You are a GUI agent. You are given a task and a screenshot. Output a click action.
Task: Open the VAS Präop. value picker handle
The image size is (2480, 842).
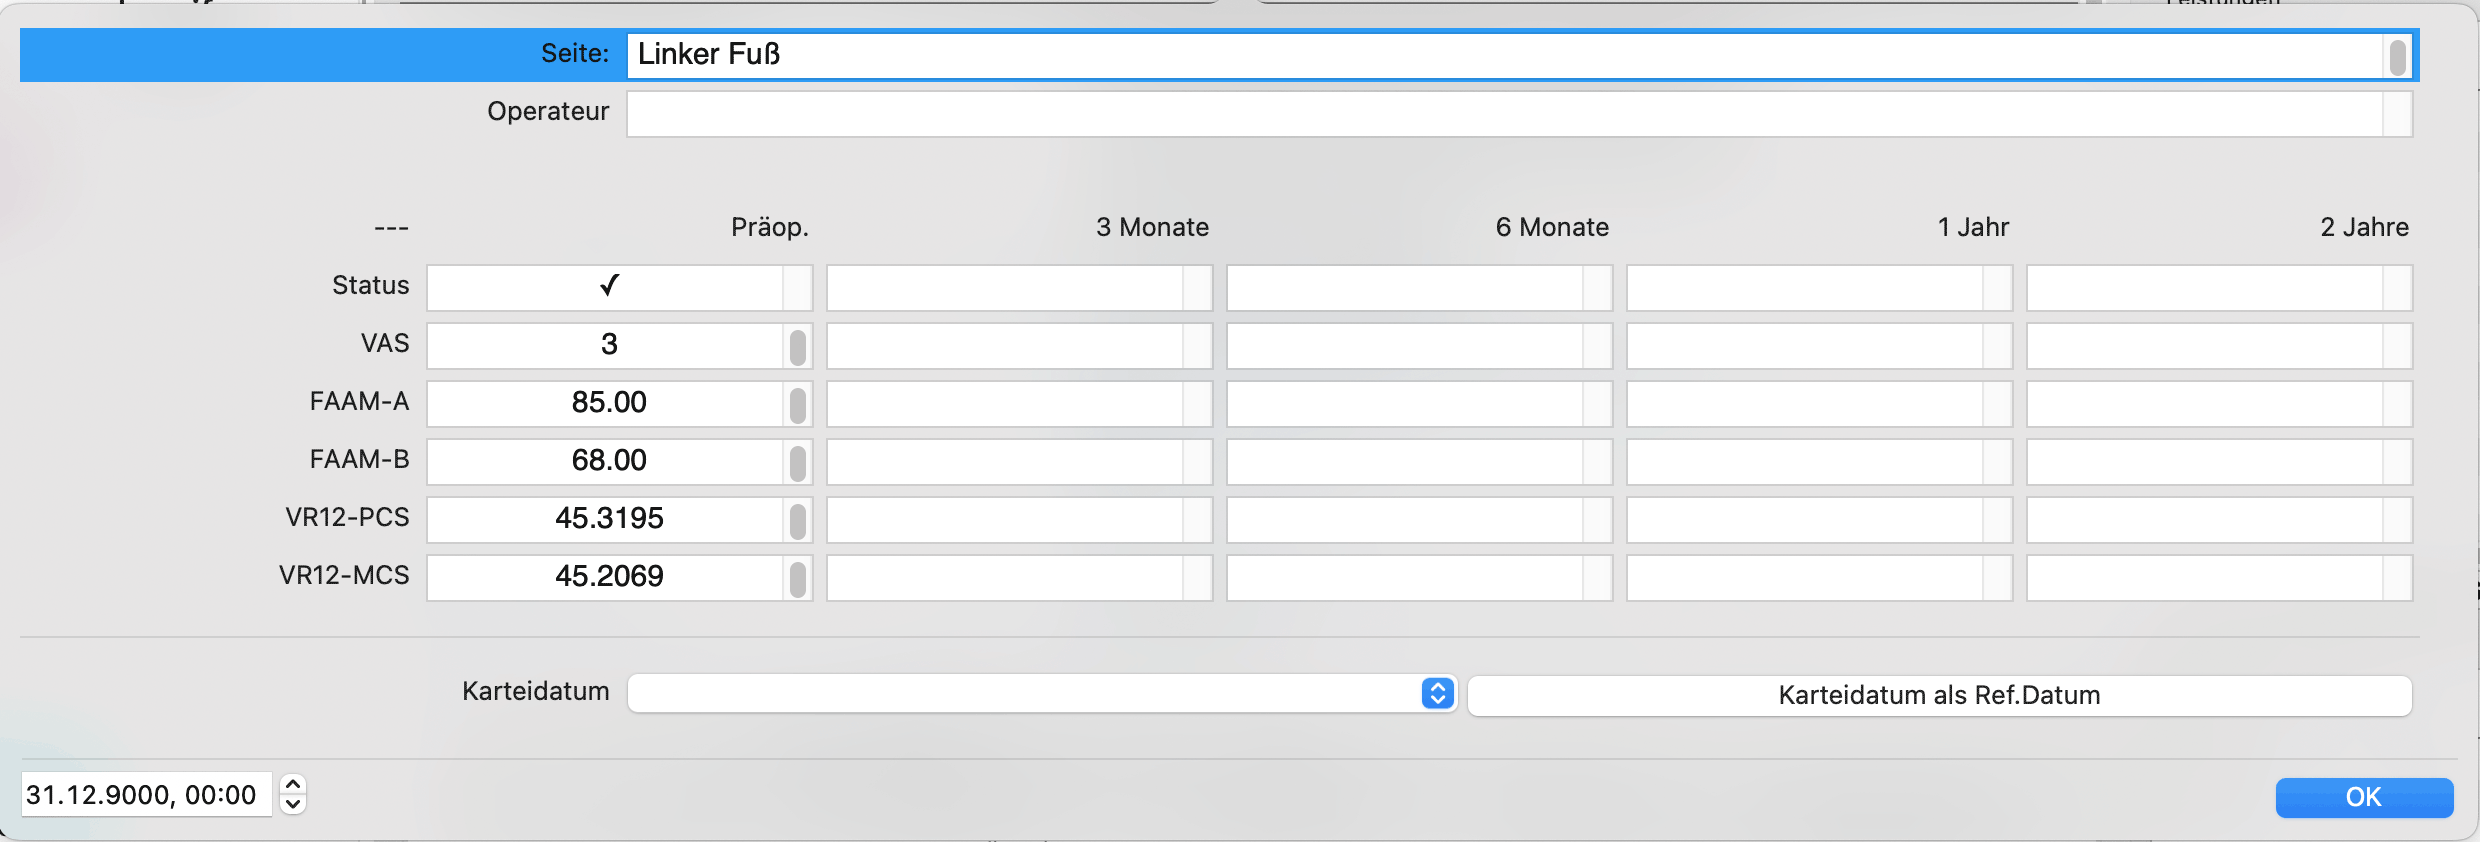797,347
